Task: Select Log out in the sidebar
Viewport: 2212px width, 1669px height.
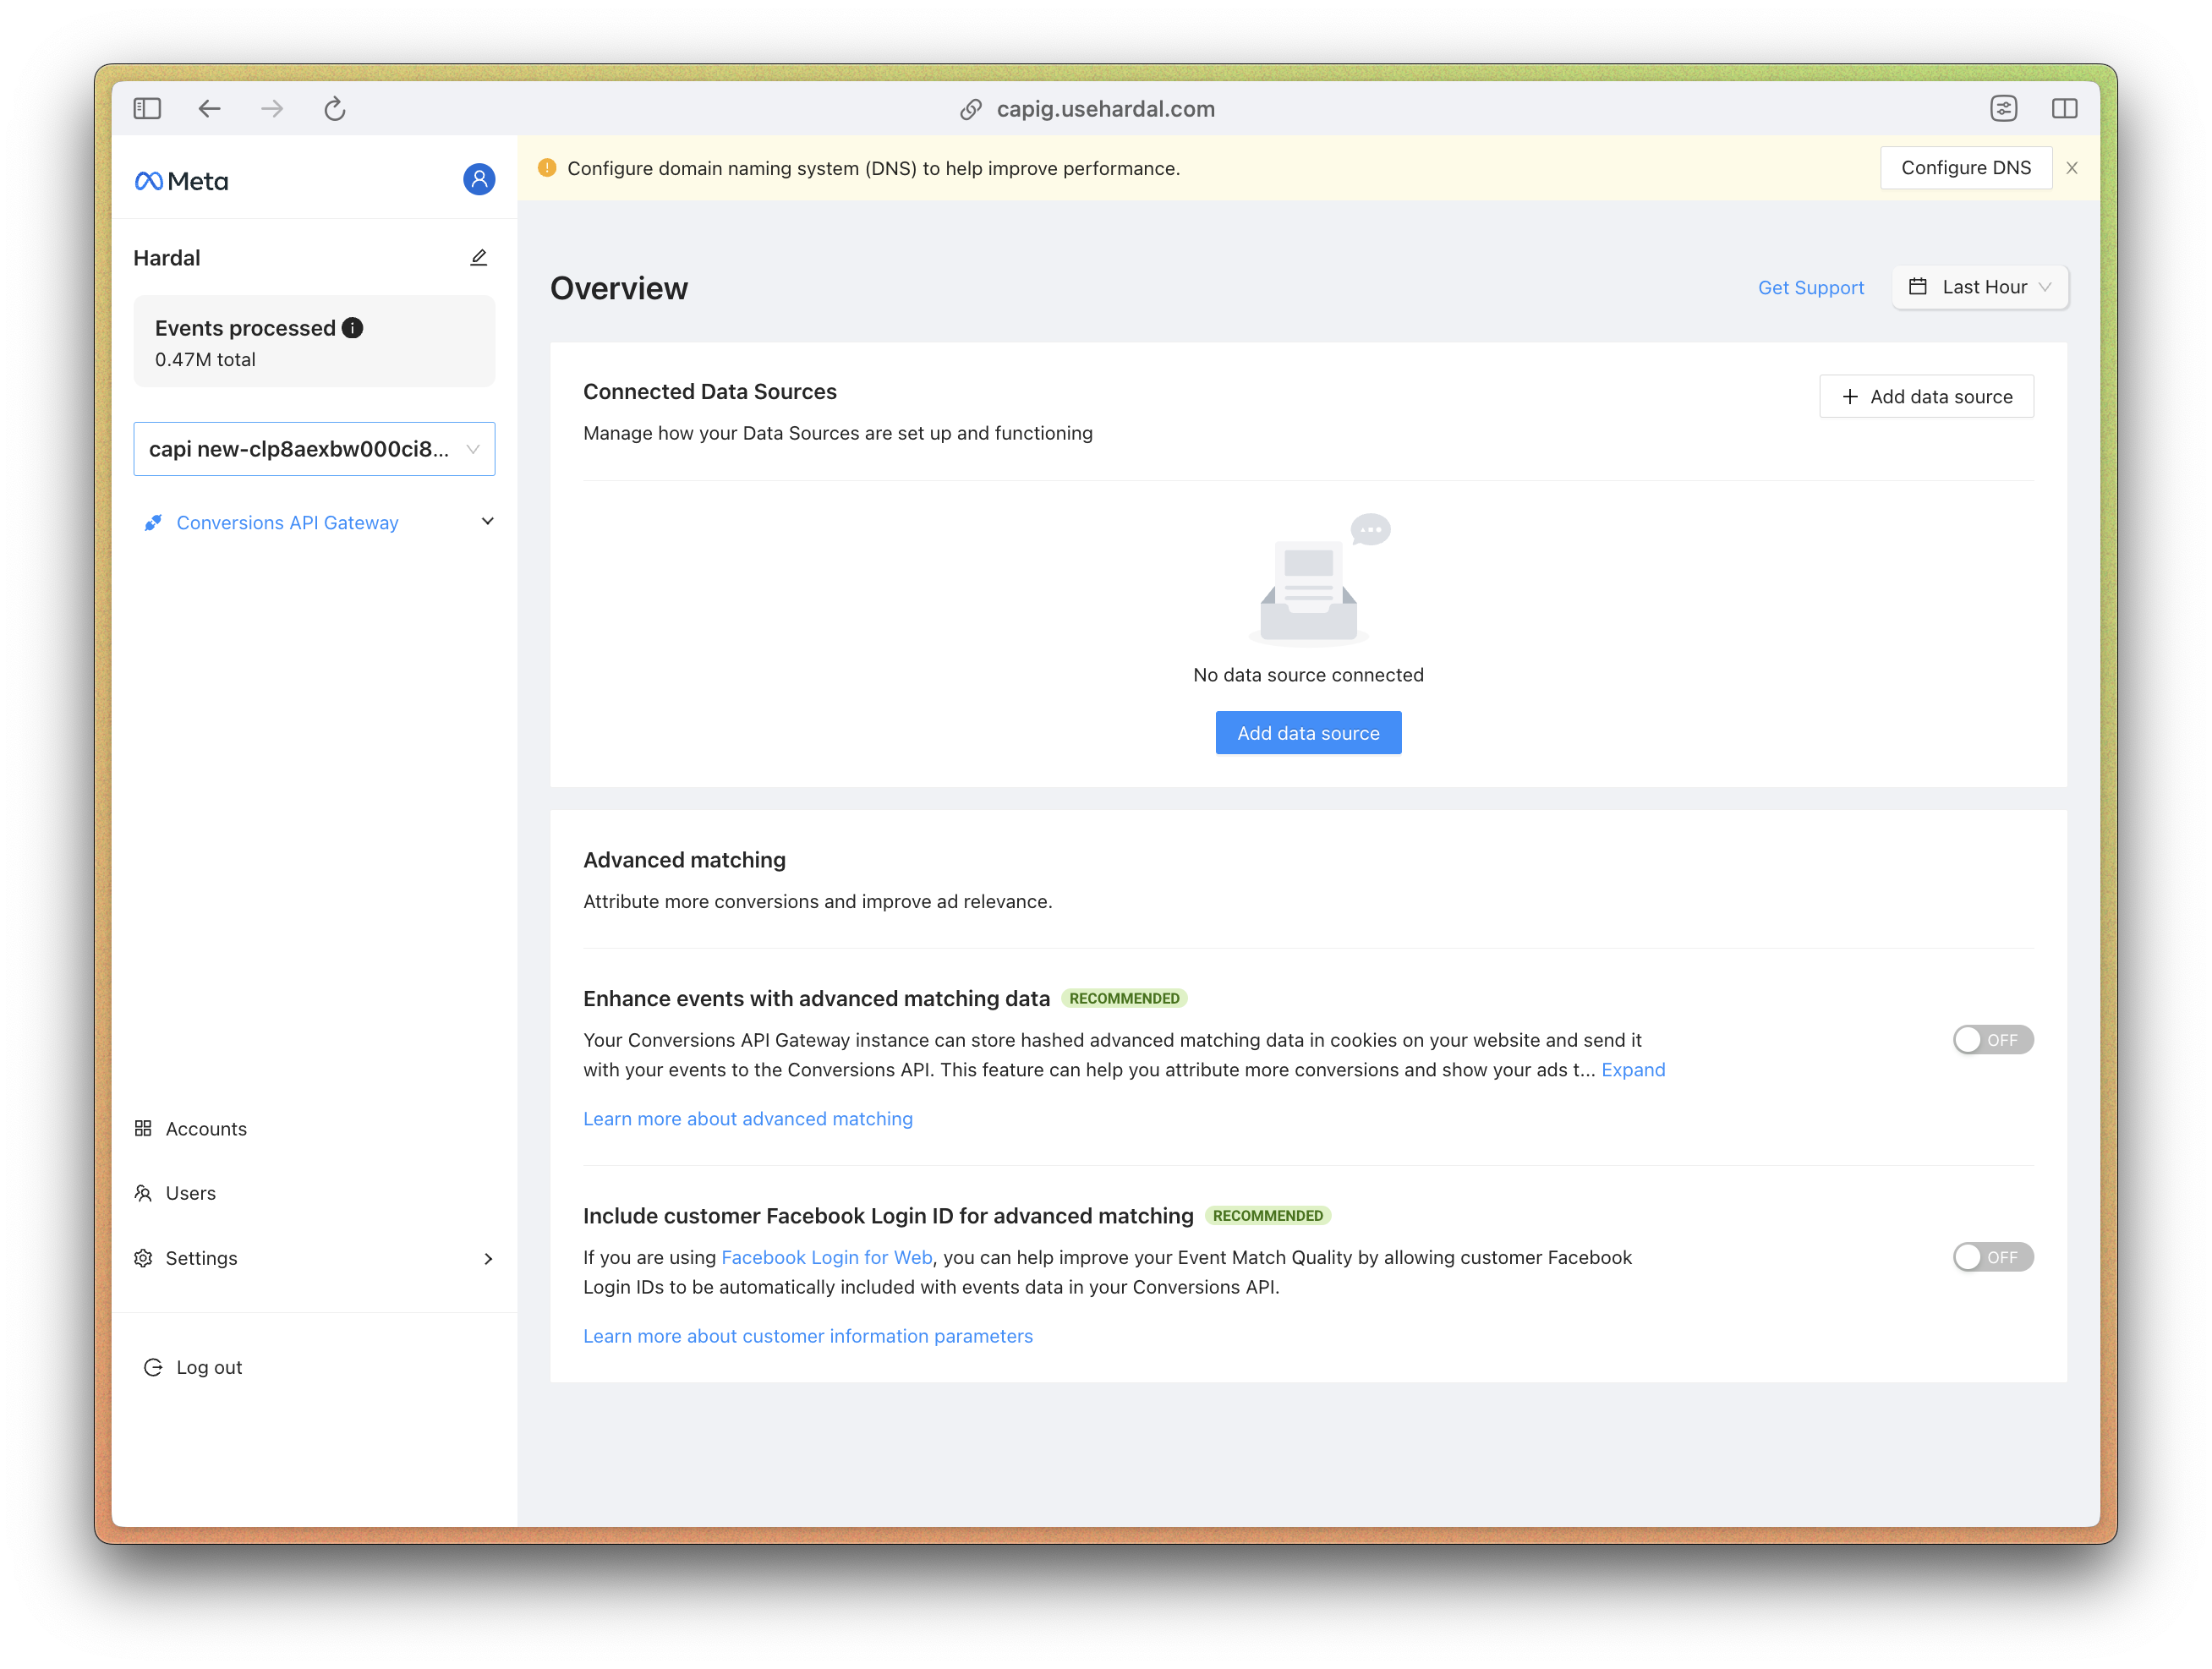Action: 194,1367
